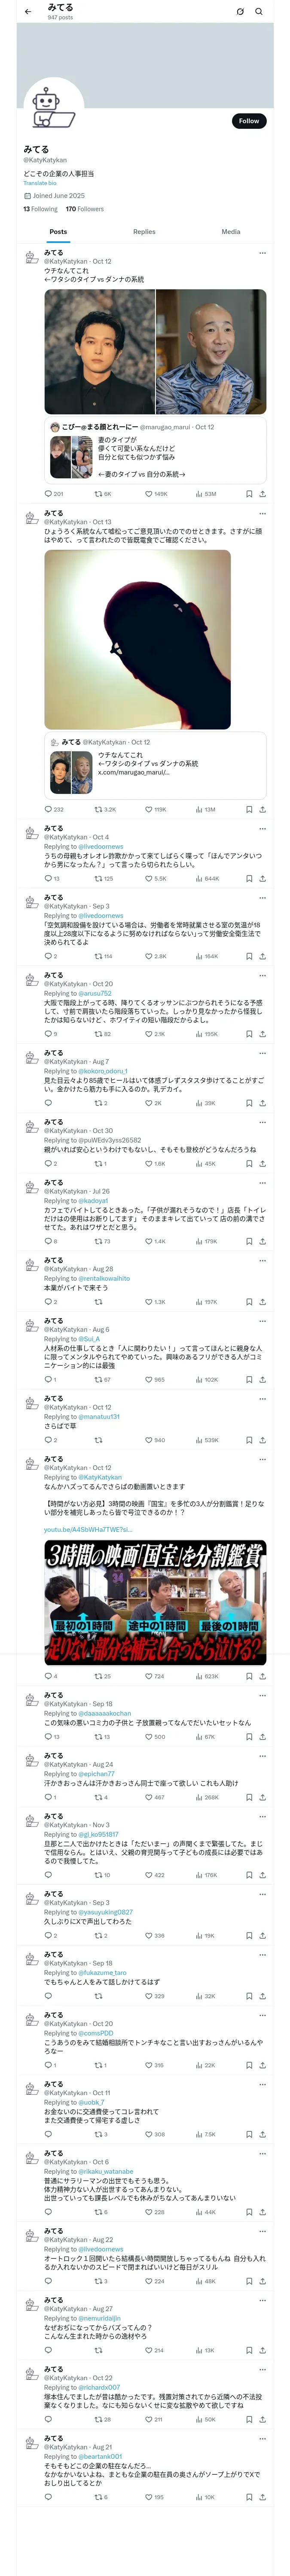
Task: Switch to the Replies tab
Action: tap(144, 232)
